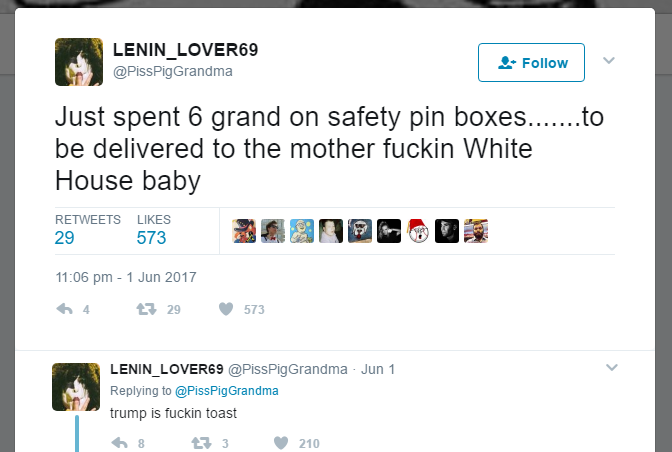Open last liker avatar with bearded man

tap(476, 231)
